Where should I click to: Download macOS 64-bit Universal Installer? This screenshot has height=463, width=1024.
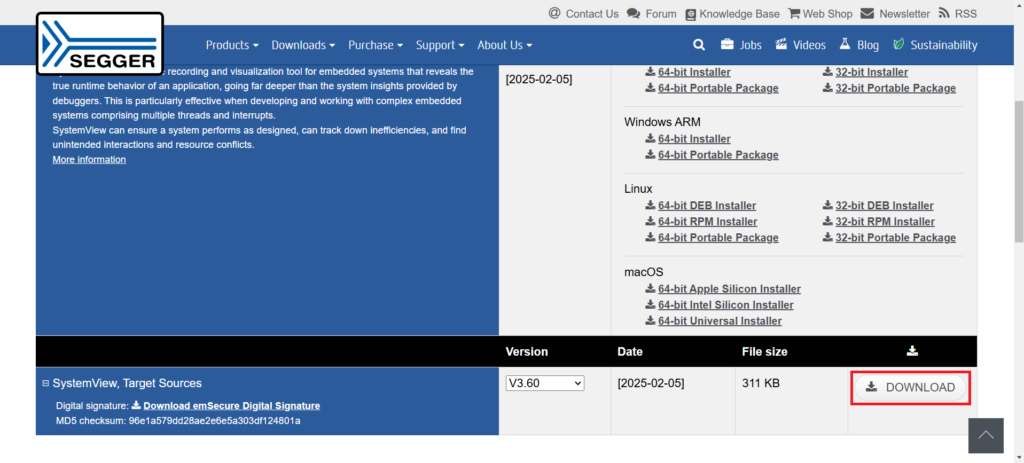[x=720, y=321]
